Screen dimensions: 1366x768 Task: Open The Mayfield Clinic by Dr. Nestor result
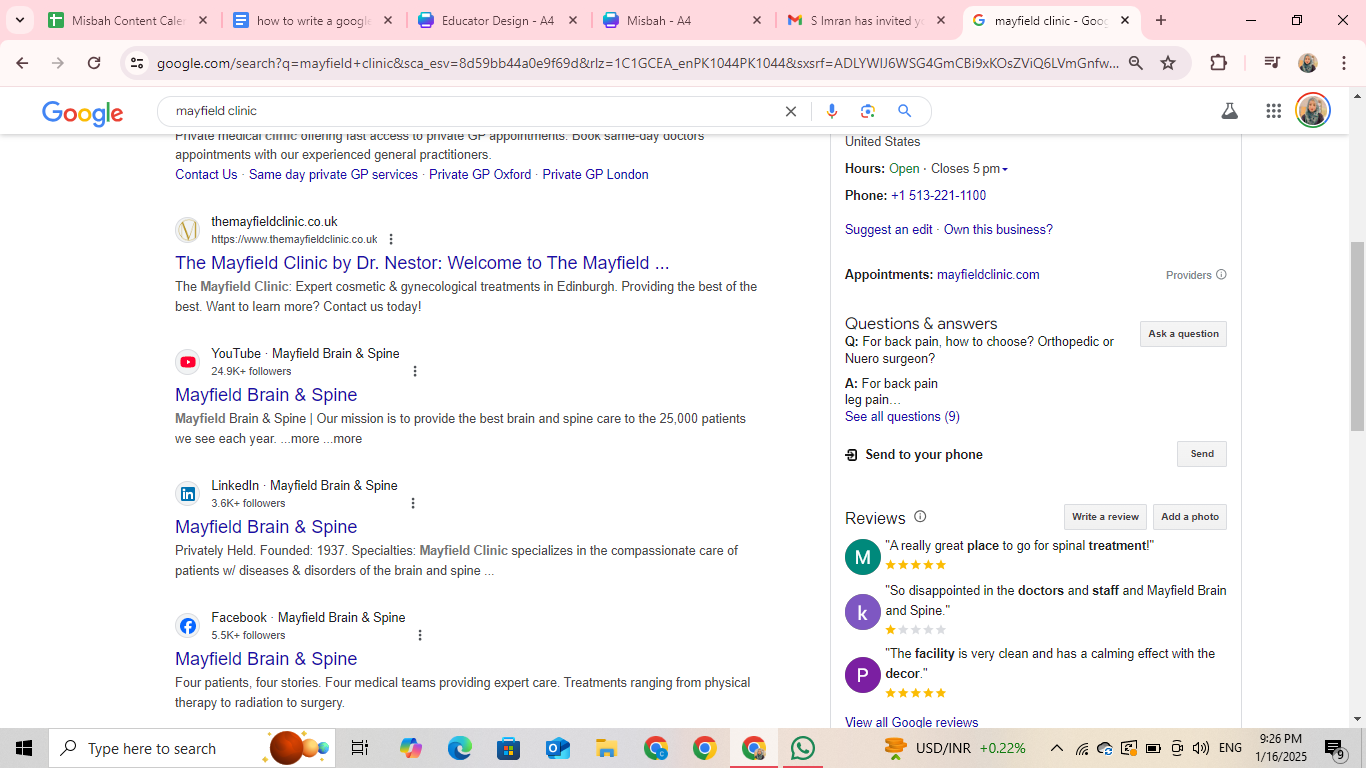point(422,263)
